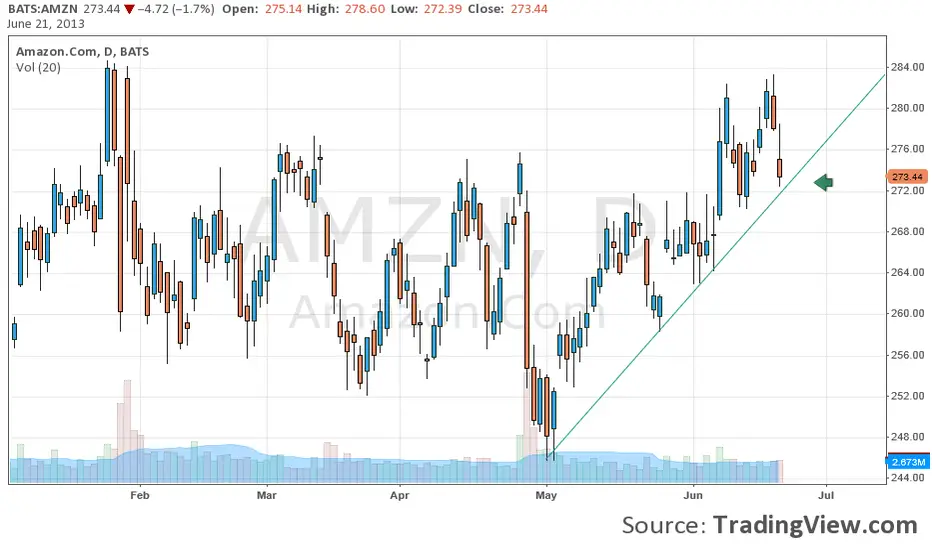This screenshot has height=550, width=932.
Task: Click the Feb label on time axis
Action: [140, 495]
